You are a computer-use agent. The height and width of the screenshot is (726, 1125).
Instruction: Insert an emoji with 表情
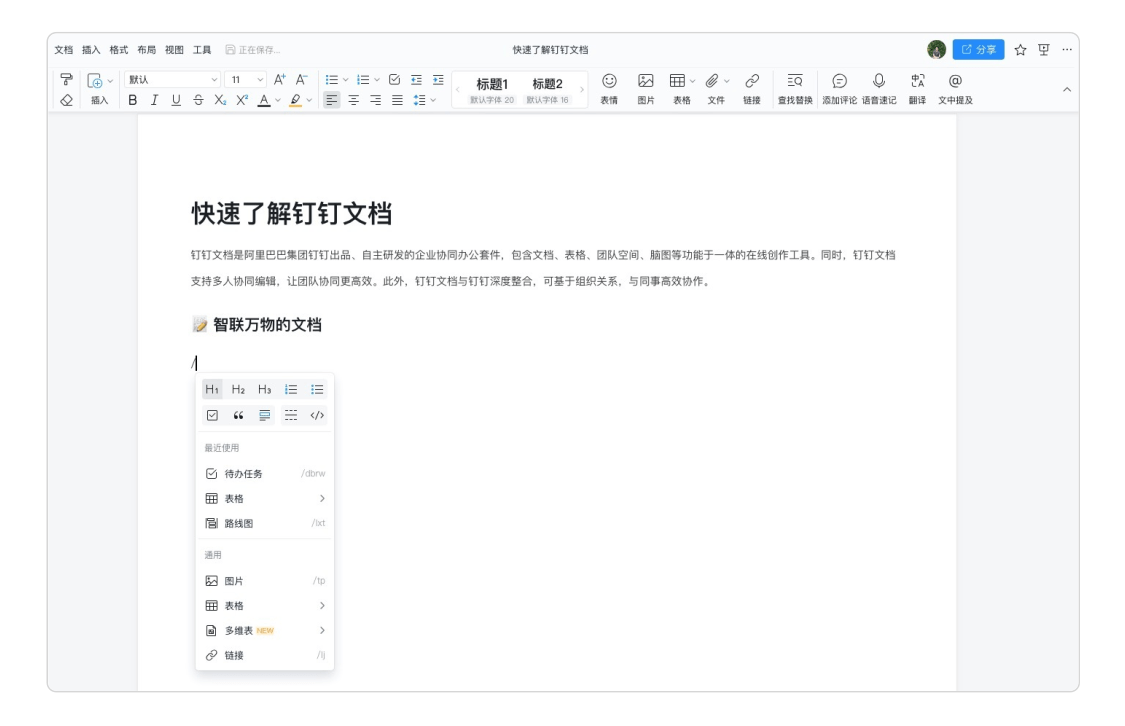pyautogui.click(x=609, y=89)
